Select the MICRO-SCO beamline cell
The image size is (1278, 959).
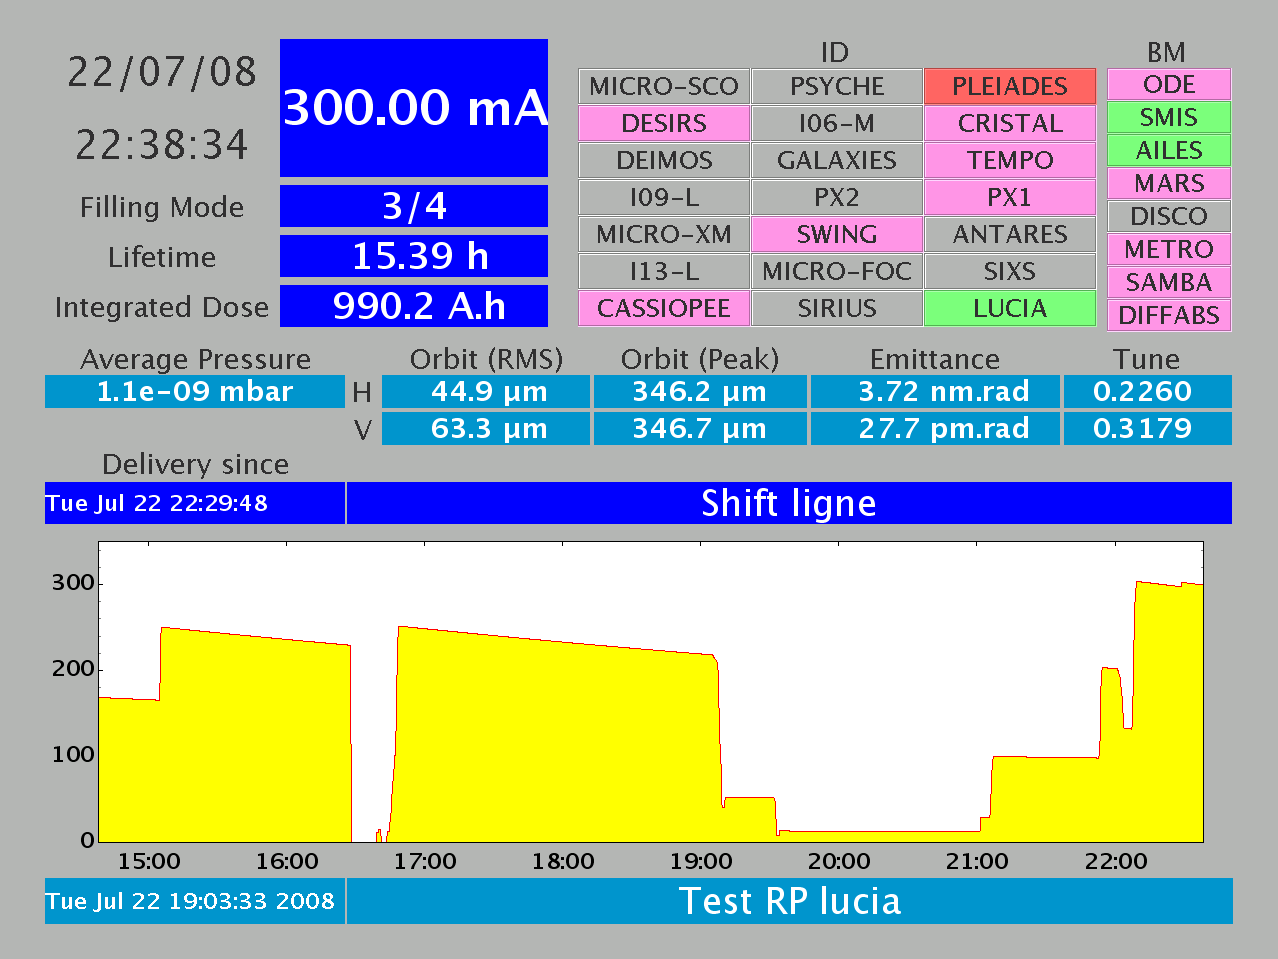(x=664, y=86)
